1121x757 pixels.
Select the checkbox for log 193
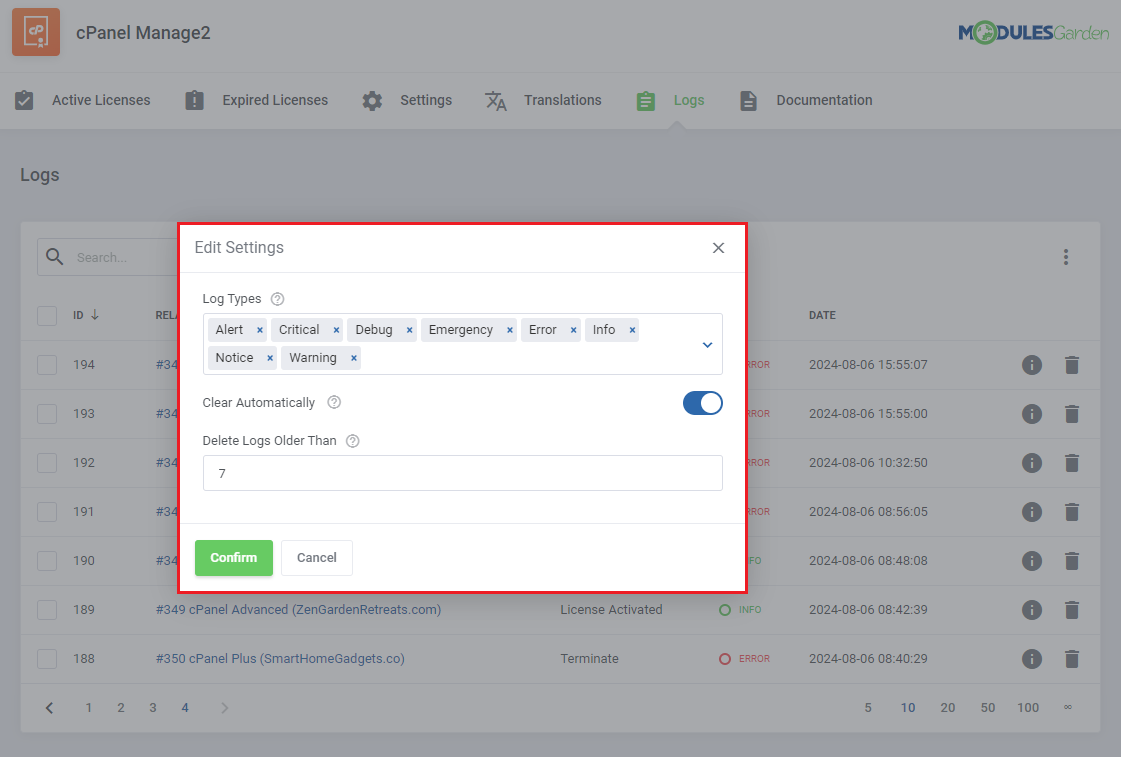(x=47, y=414)
